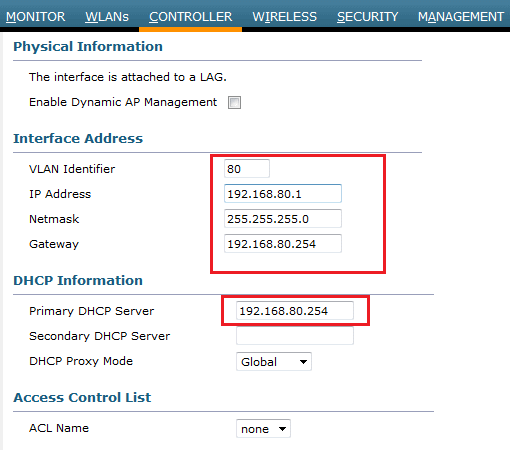The width and height of the screenshot is (510, 450).
Task: Click the Primary DHCP Server field
Action: tap(295, 311)
